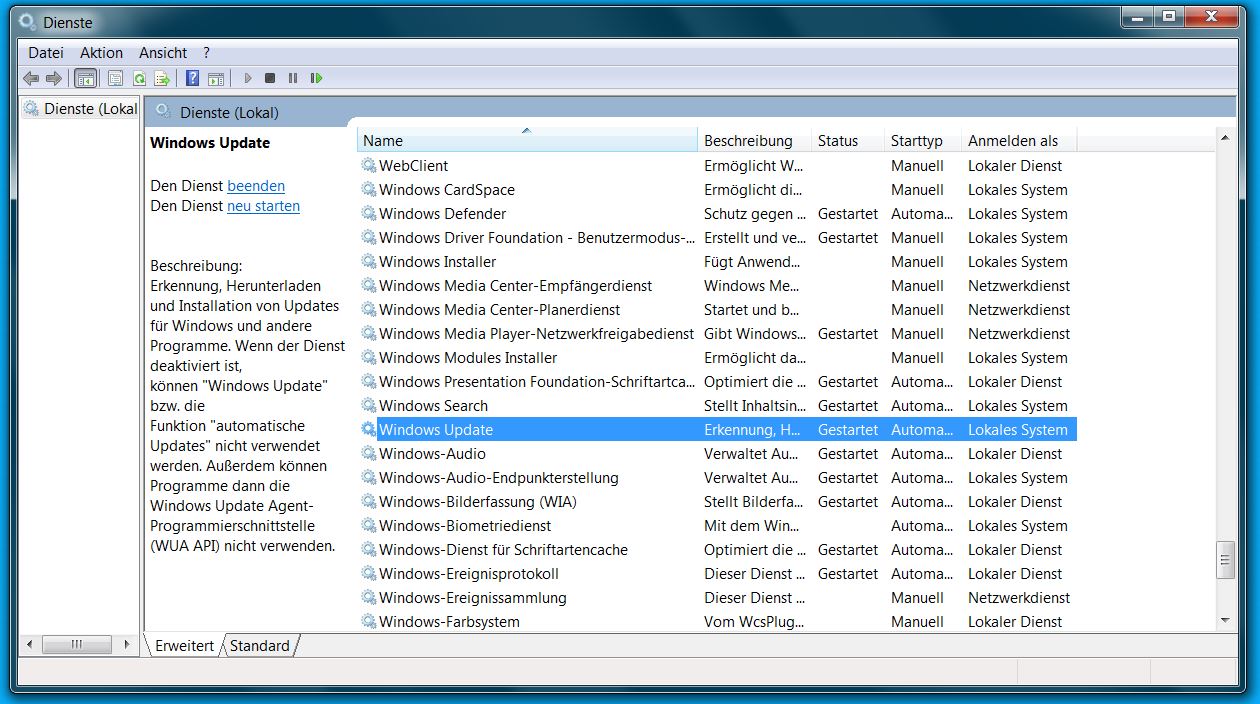
Task: Open the Datei menu
Action: tap(46, 53)
